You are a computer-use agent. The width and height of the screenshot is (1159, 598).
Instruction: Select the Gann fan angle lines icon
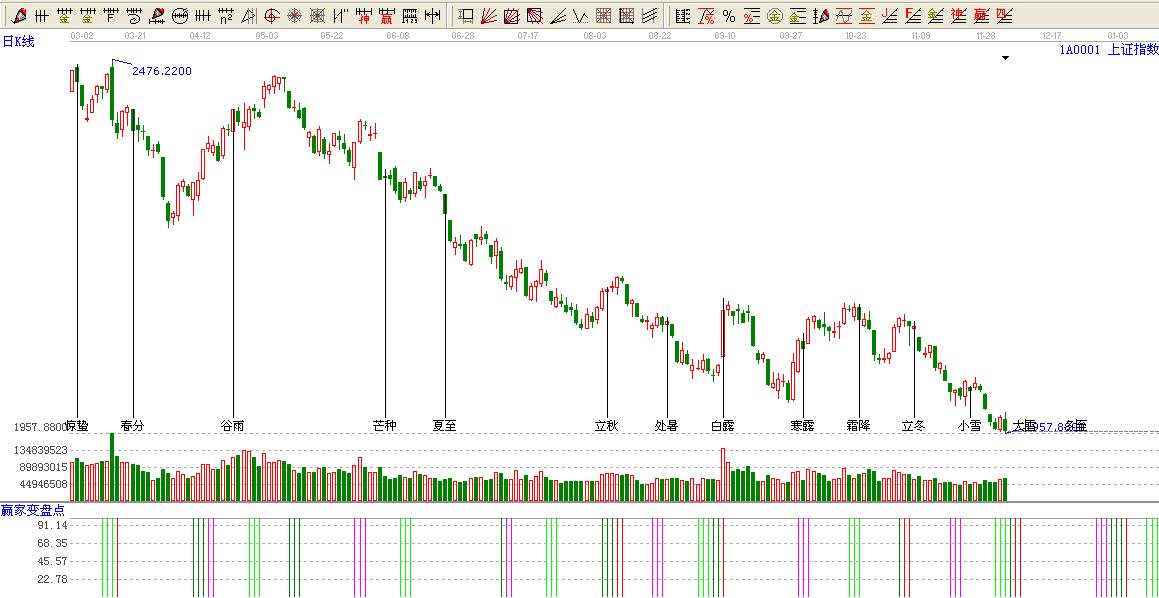click(x=489, y=15)
